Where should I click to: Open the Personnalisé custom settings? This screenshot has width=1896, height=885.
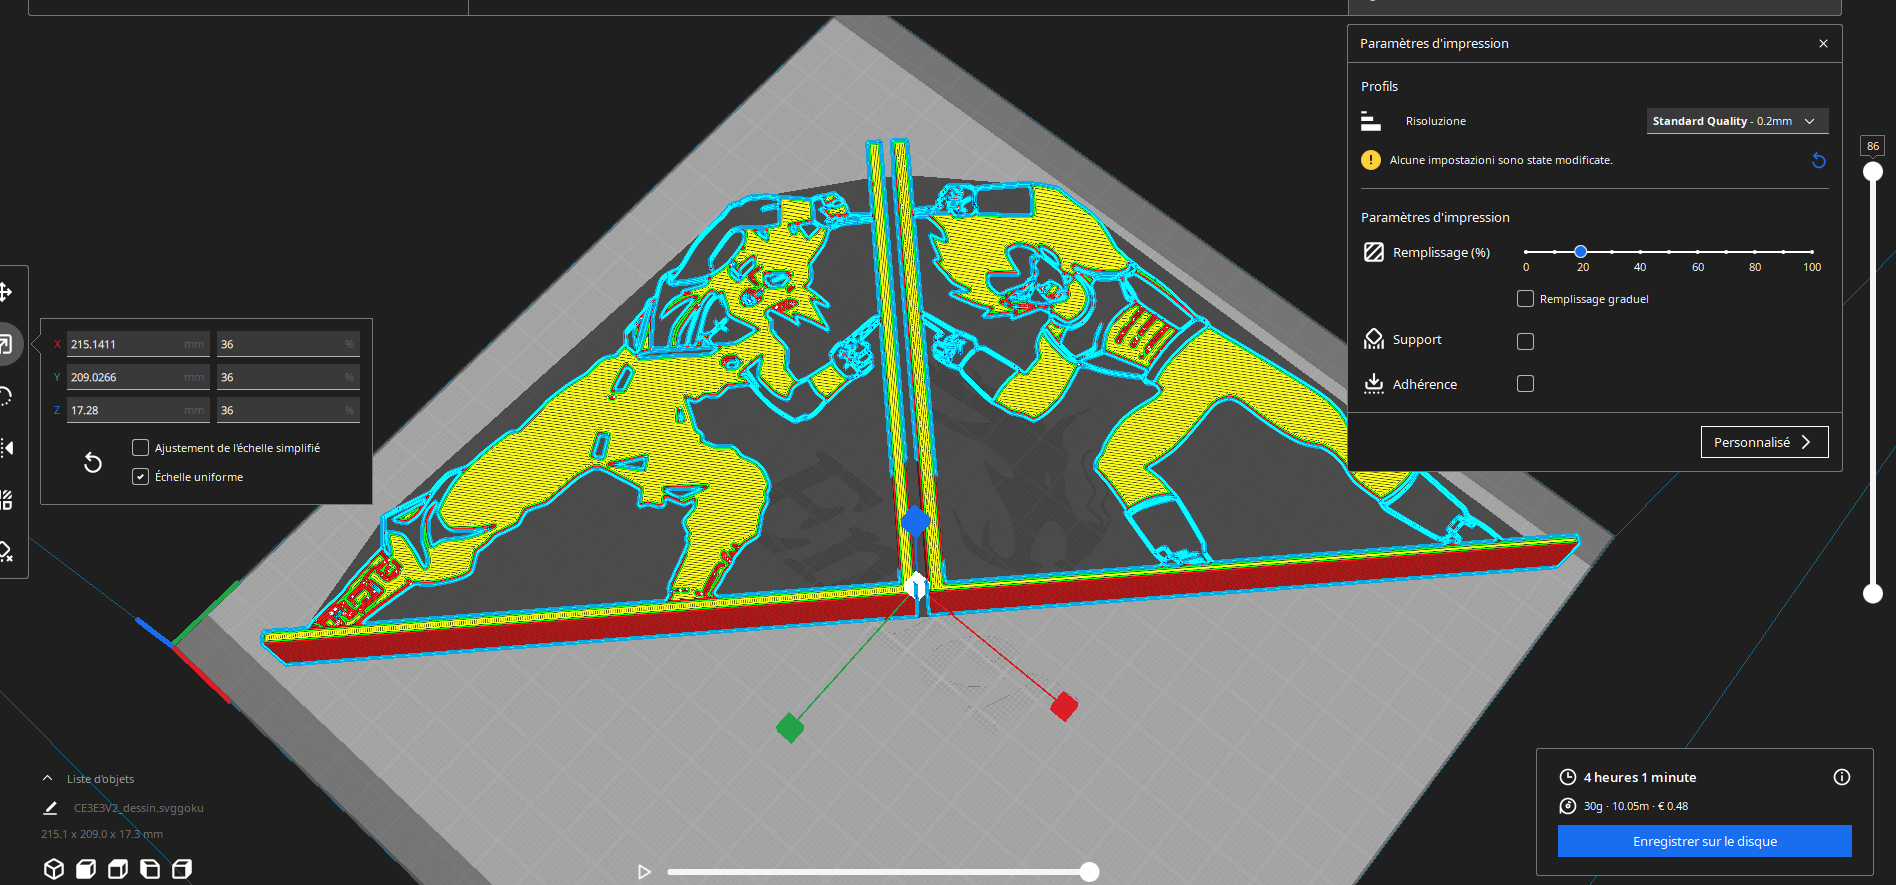click(x=1764, y=442)
